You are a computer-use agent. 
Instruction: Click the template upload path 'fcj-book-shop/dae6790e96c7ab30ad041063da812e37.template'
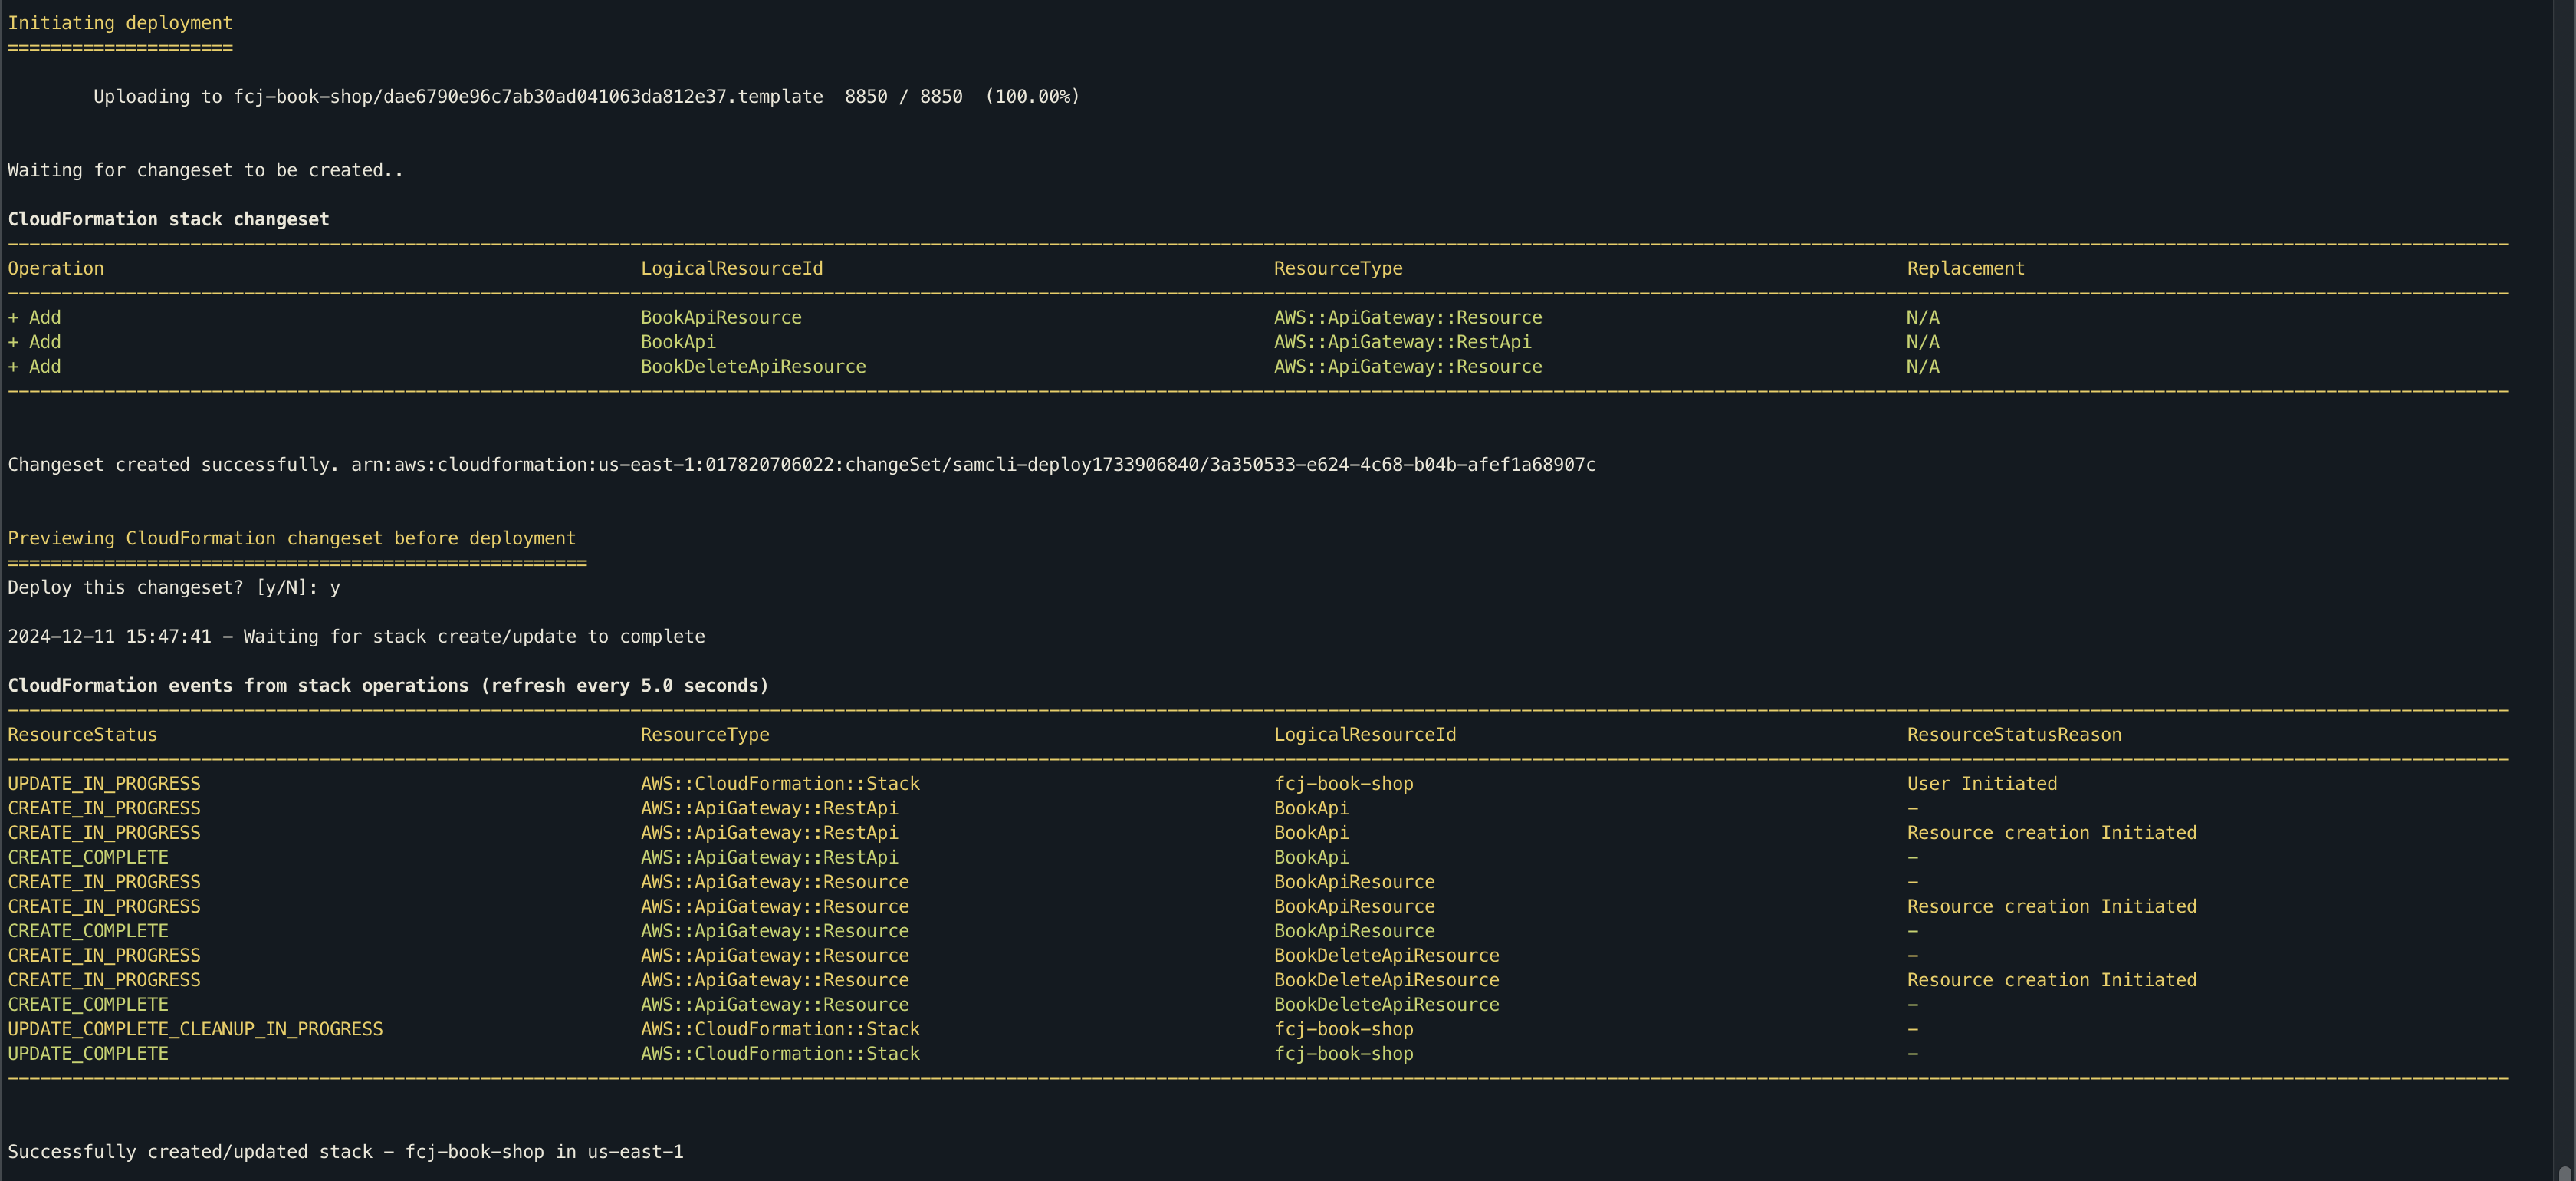pos(528,97)
